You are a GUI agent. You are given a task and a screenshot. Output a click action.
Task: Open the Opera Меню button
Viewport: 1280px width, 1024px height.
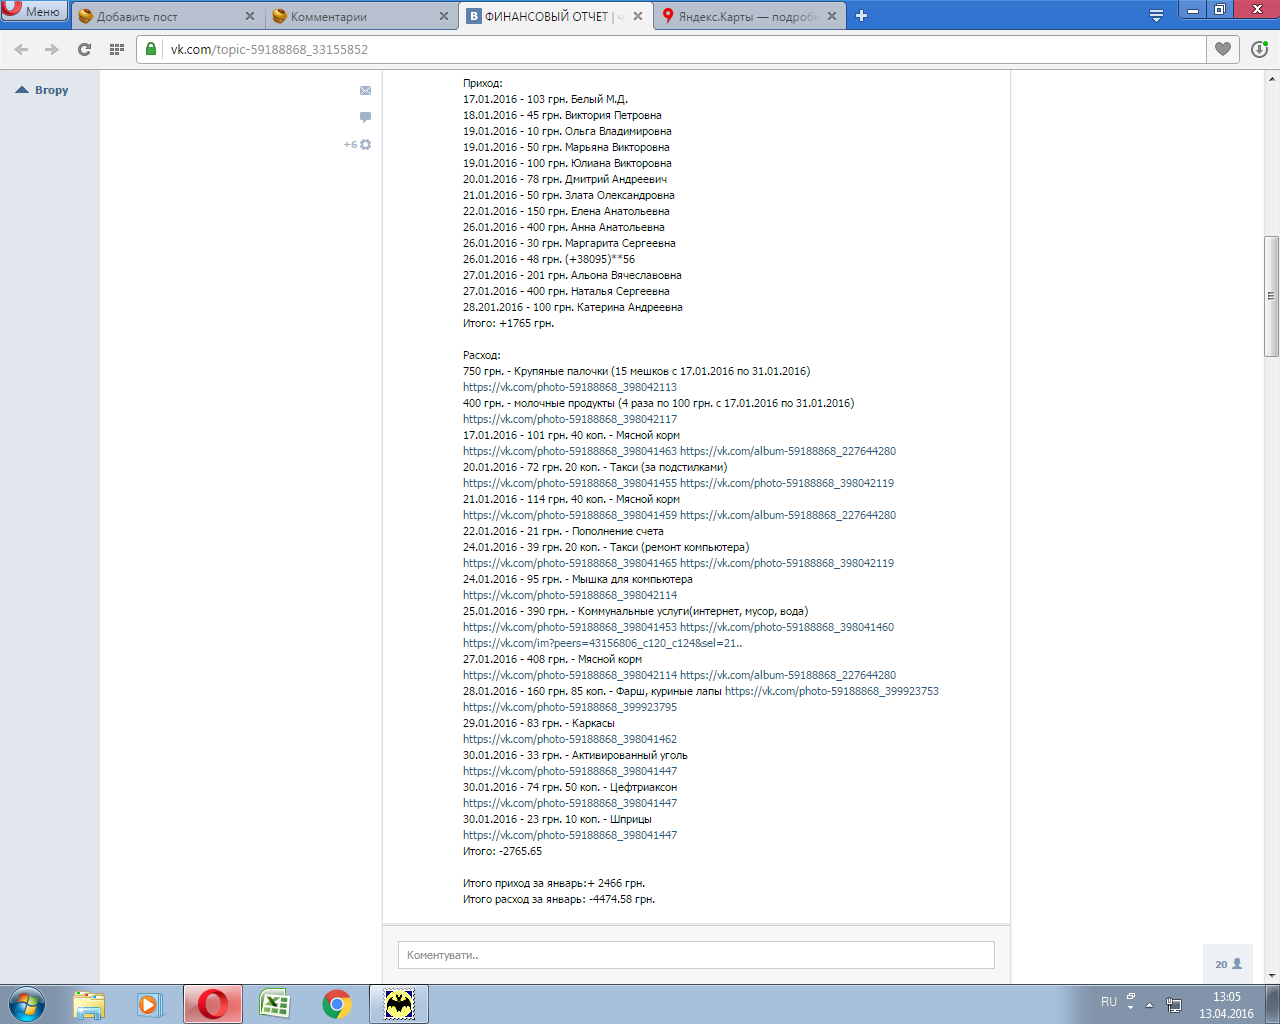[x=34, y=12]
